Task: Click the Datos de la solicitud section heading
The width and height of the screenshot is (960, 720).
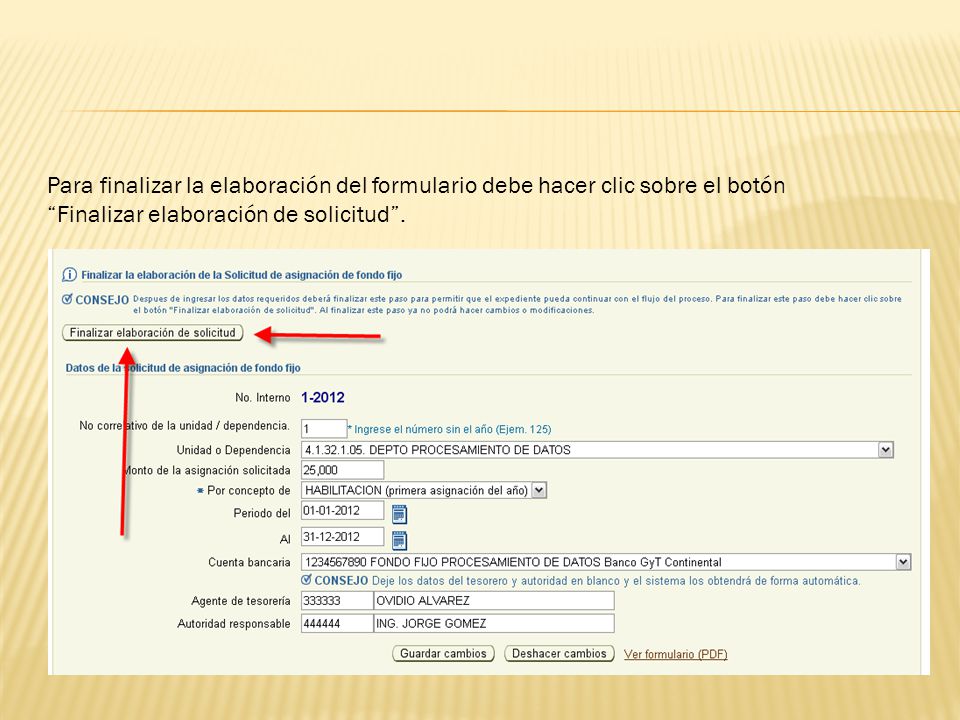Action: [183, 368]
